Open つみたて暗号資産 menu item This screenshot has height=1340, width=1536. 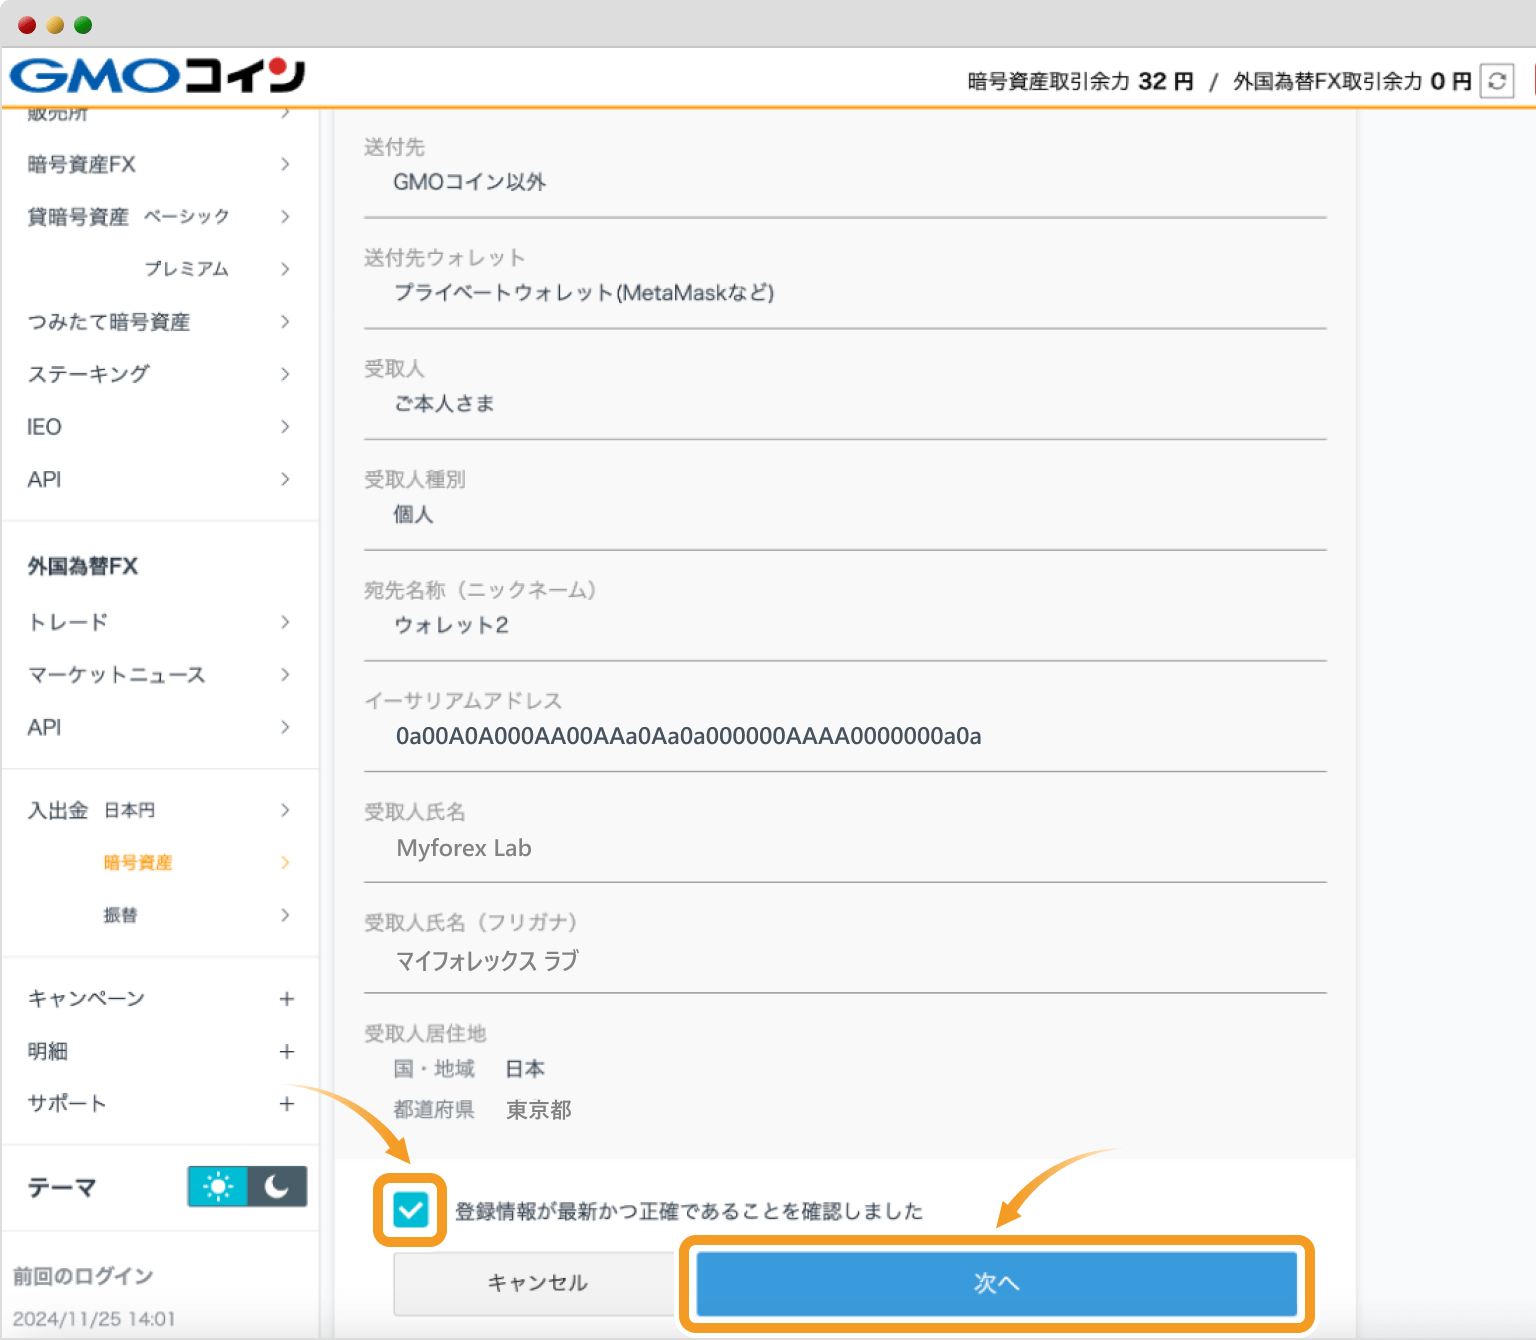coord(109,322)
